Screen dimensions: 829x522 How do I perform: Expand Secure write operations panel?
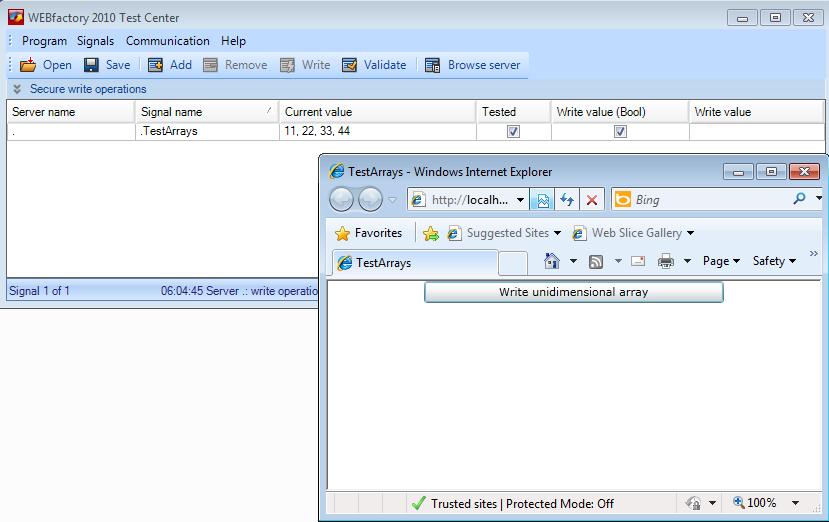(x=17, y=89)
